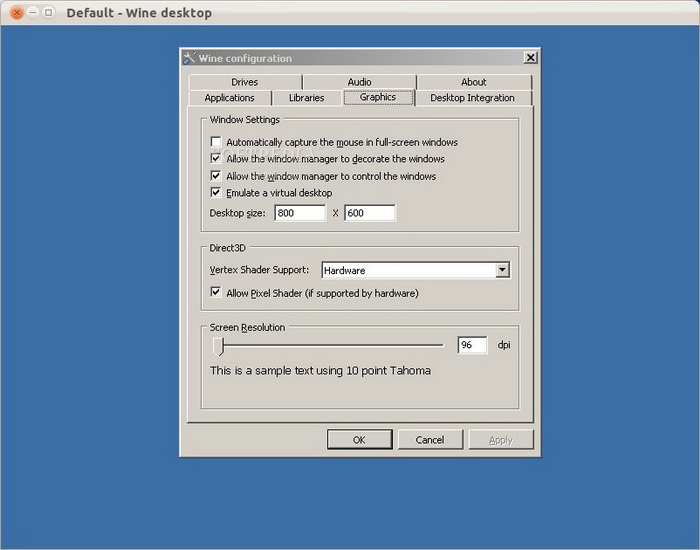Switch to the Drives tab

click(x=244, y=82)
